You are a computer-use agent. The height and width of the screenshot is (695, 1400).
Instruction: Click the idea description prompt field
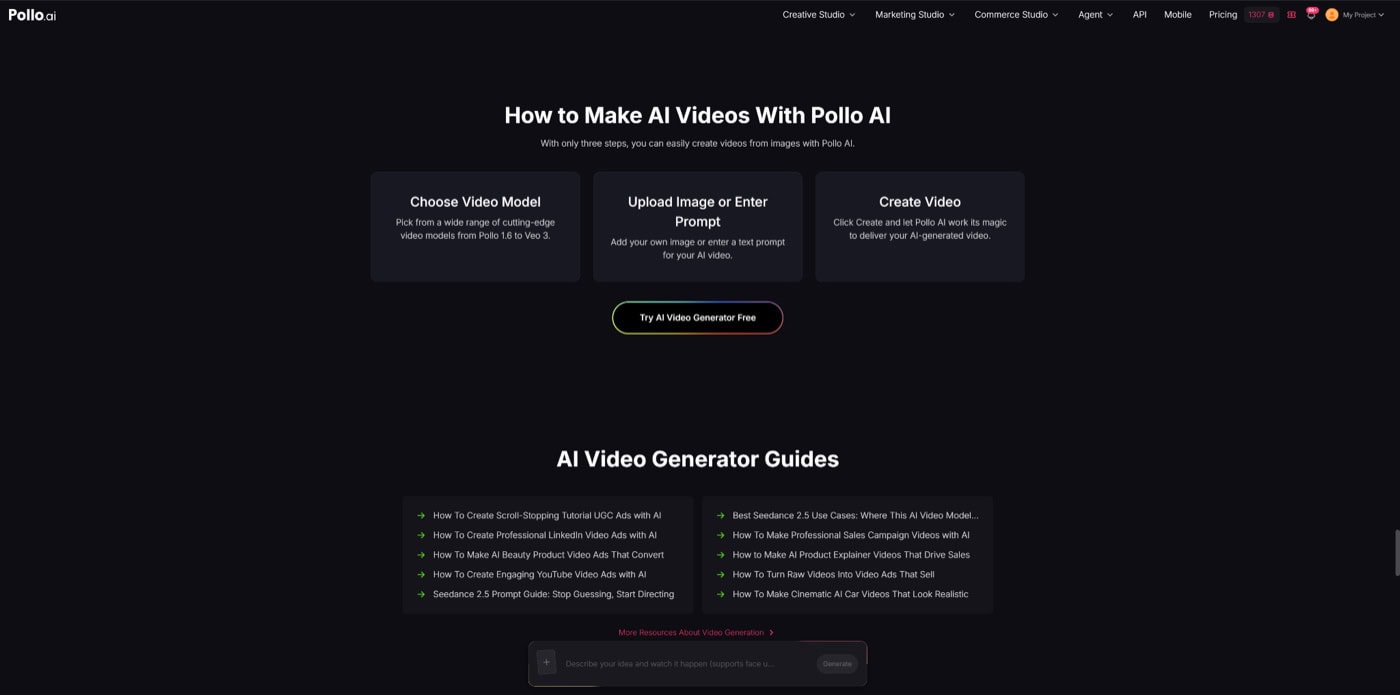[685, 664]
